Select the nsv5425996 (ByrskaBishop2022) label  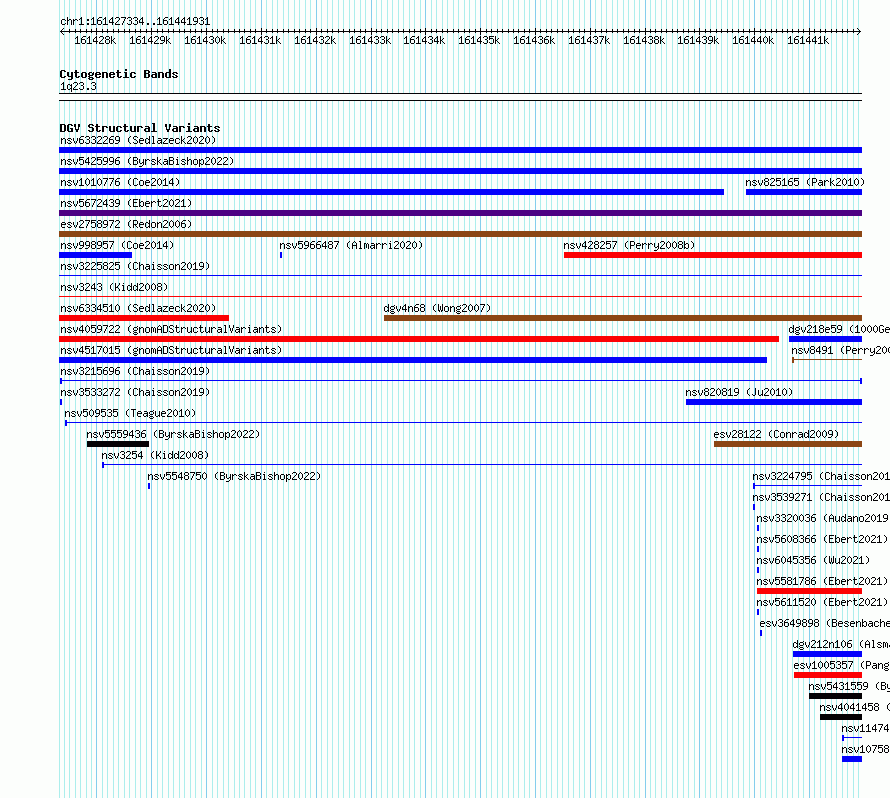(147, 161)
